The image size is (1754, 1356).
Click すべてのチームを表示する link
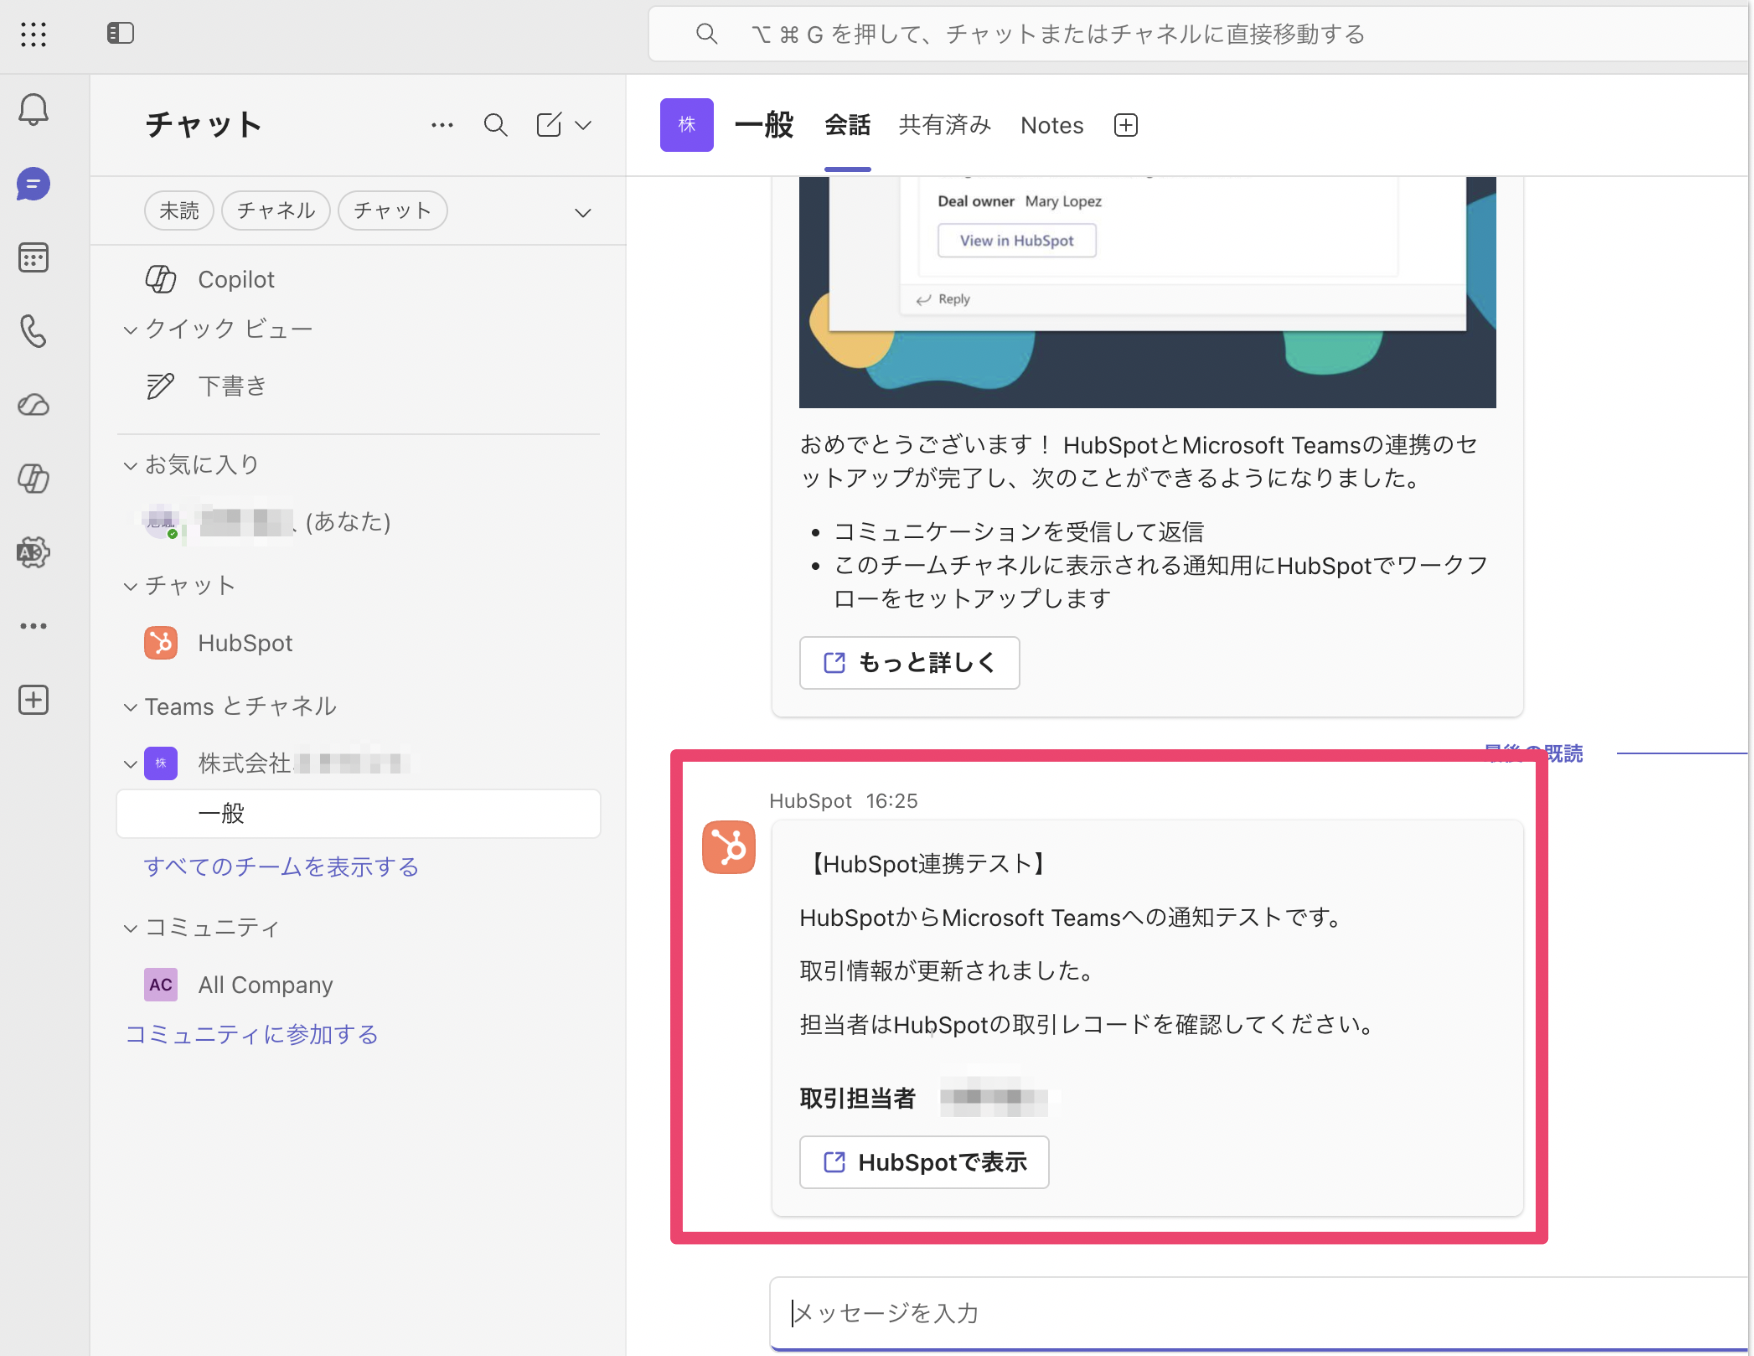[x=281, y=867]
